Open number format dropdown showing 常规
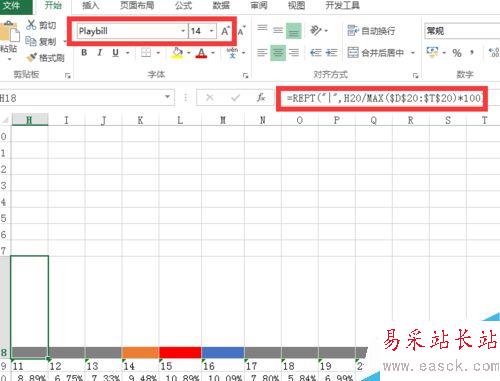 point(462,31)
